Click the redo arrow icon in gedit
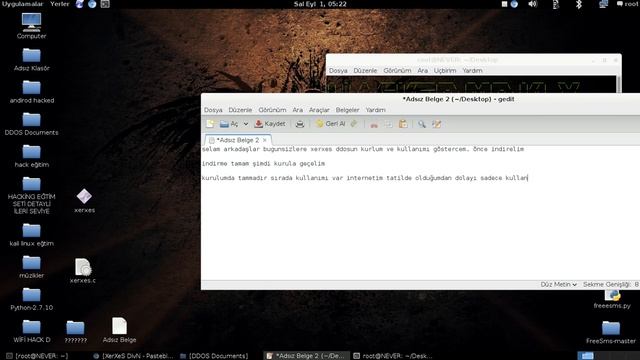Screen dimensions: 640x360 tap(354, 124)
